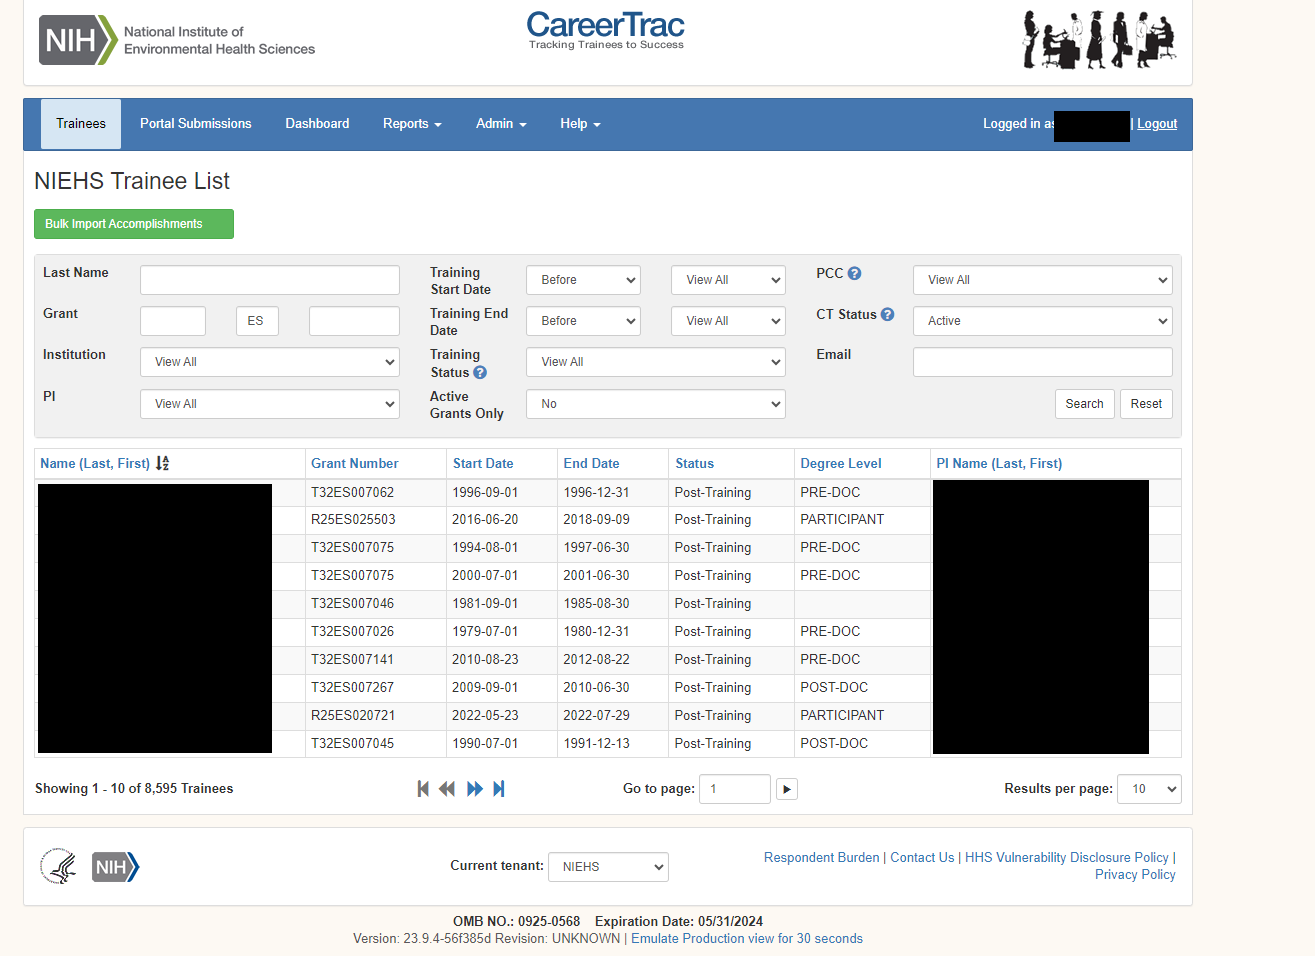Screen dimensions: 1315x956
Task: Switch to the Portal Submissions tab
Action: (196, 124)
